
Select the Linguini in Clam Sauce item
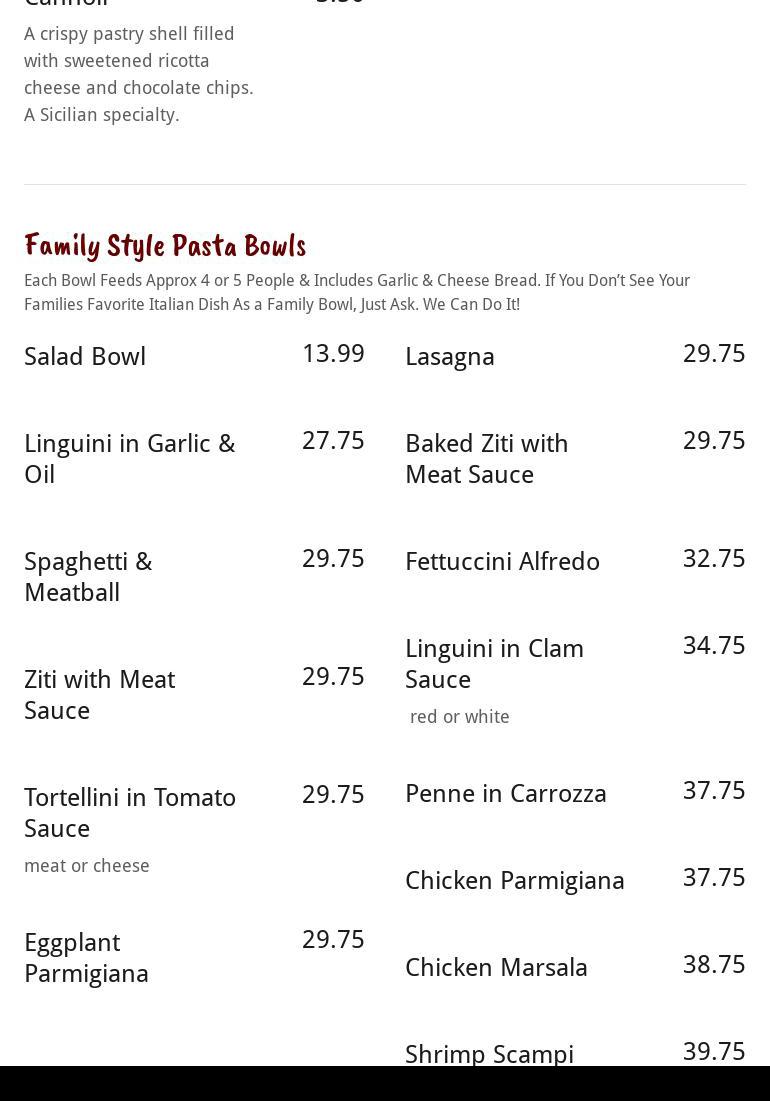pos(494,664)
